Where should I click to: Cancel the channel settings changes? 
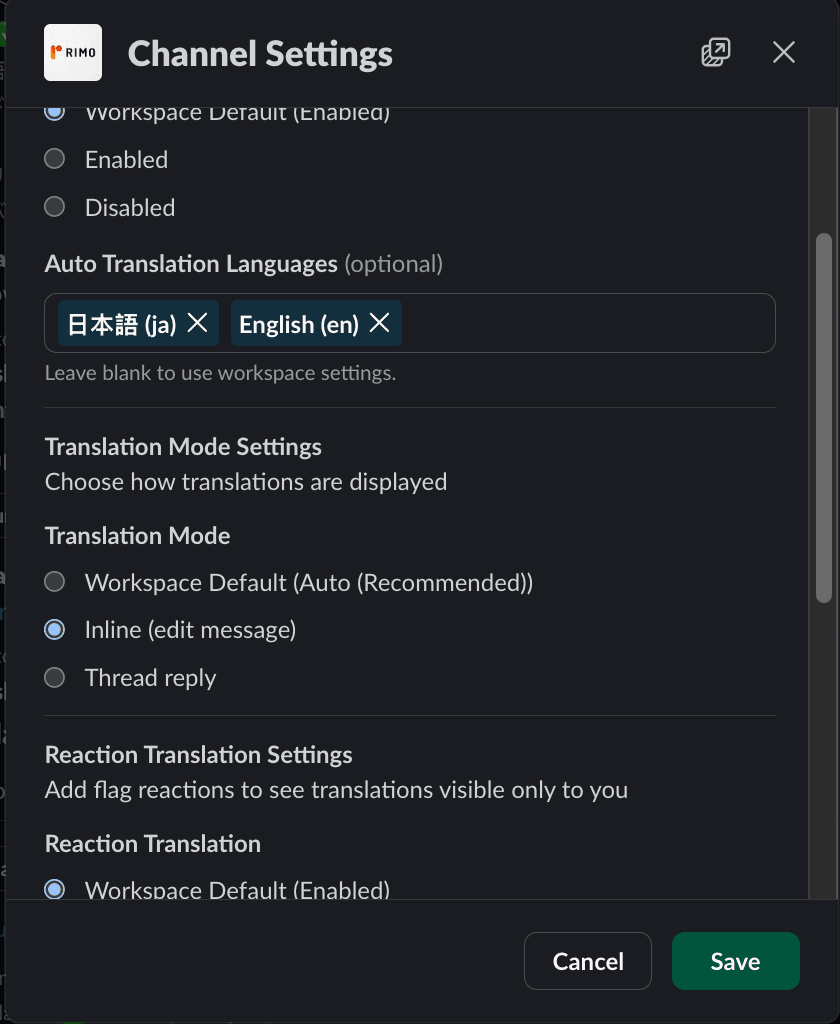point(587,961)
